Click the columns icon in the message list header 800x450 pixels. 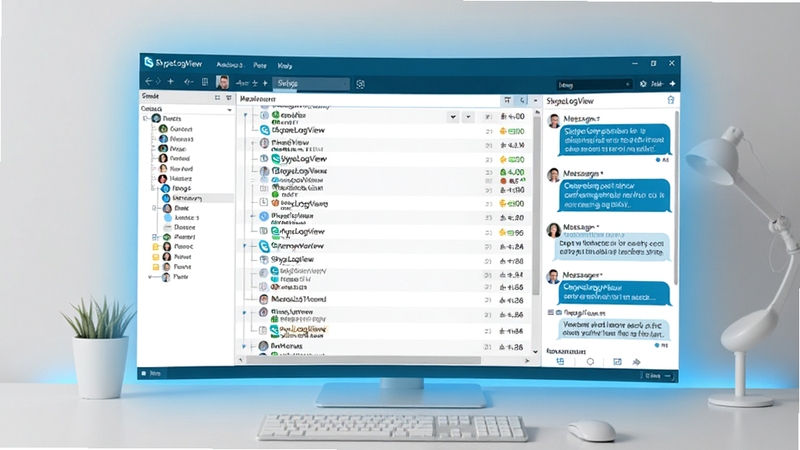point(507,100)
